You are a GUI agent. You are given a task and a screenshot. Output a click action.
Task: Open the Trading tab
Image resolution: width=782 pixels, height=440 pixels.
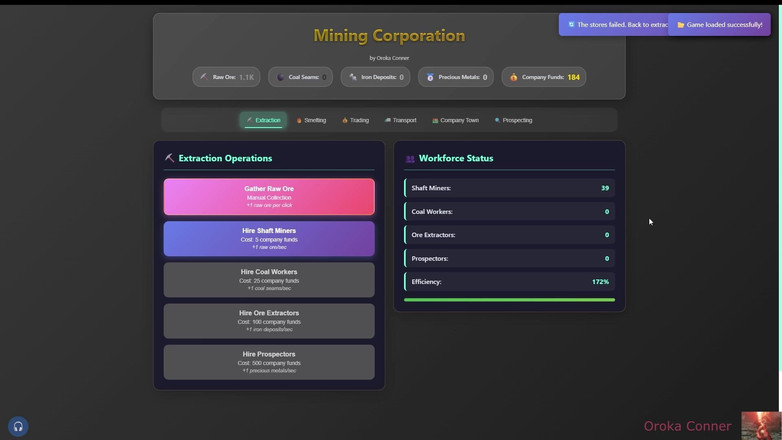[355, 120]
